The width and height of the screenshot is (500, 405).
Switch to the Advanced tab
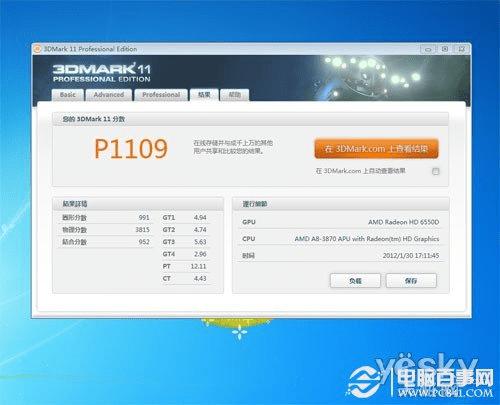coord(109,95)
